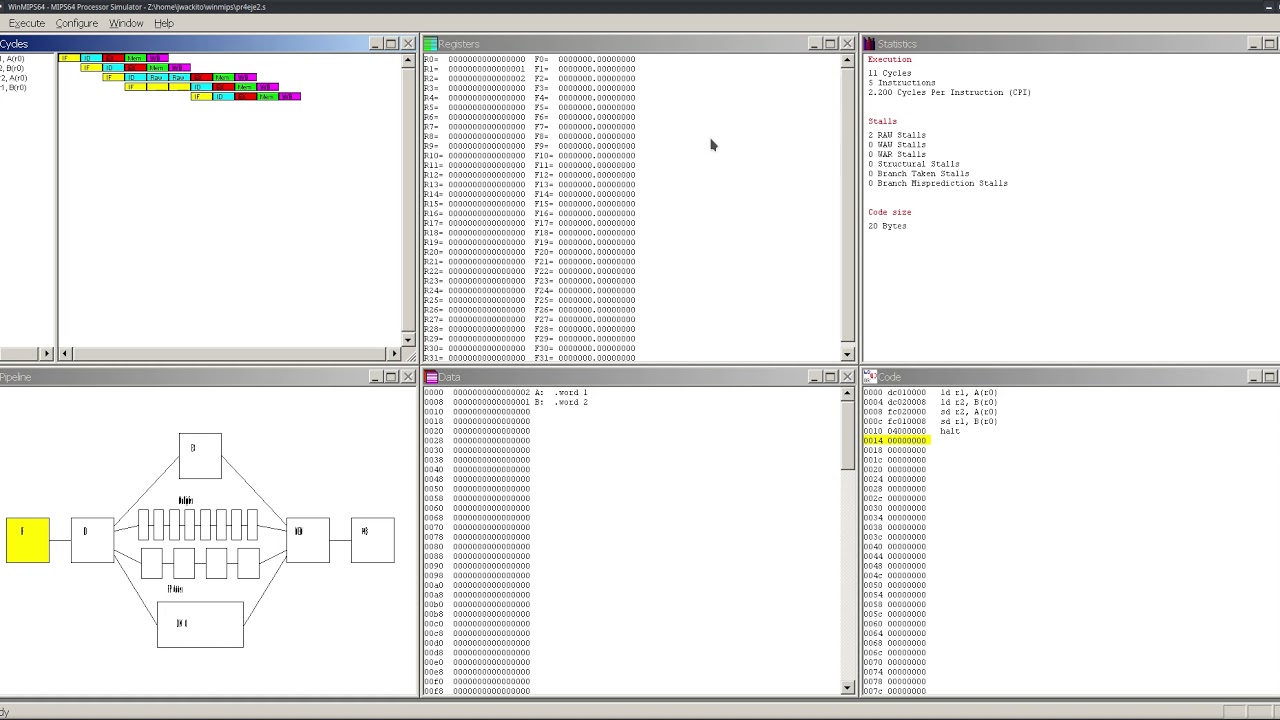Image resolution: width=1280 pixels, height=720 pixels.
Task: Close the Registers window
Action: pyautogui.click(x=847, y=44)
